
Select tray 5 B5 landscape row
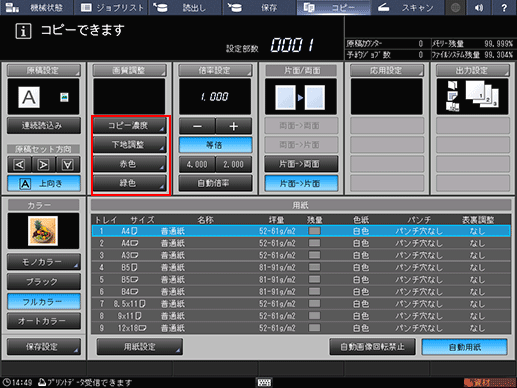(x=301, y=280)
